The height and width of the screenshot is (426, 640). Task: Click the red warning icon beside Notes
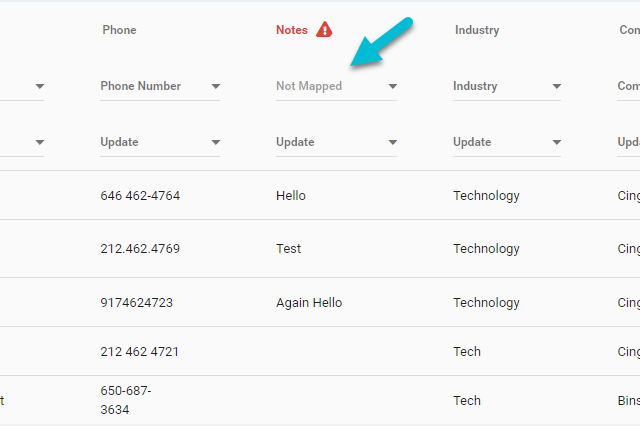tap(324, 29)
